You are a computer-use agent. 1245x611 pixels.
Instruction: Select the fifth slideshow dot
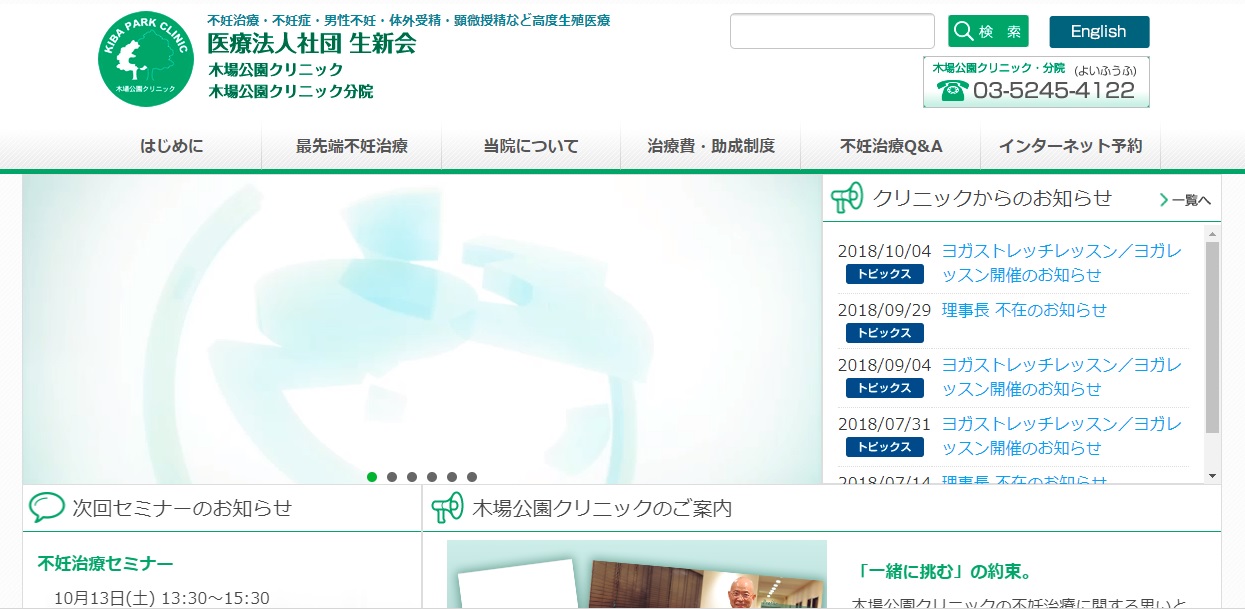(452, 477)
